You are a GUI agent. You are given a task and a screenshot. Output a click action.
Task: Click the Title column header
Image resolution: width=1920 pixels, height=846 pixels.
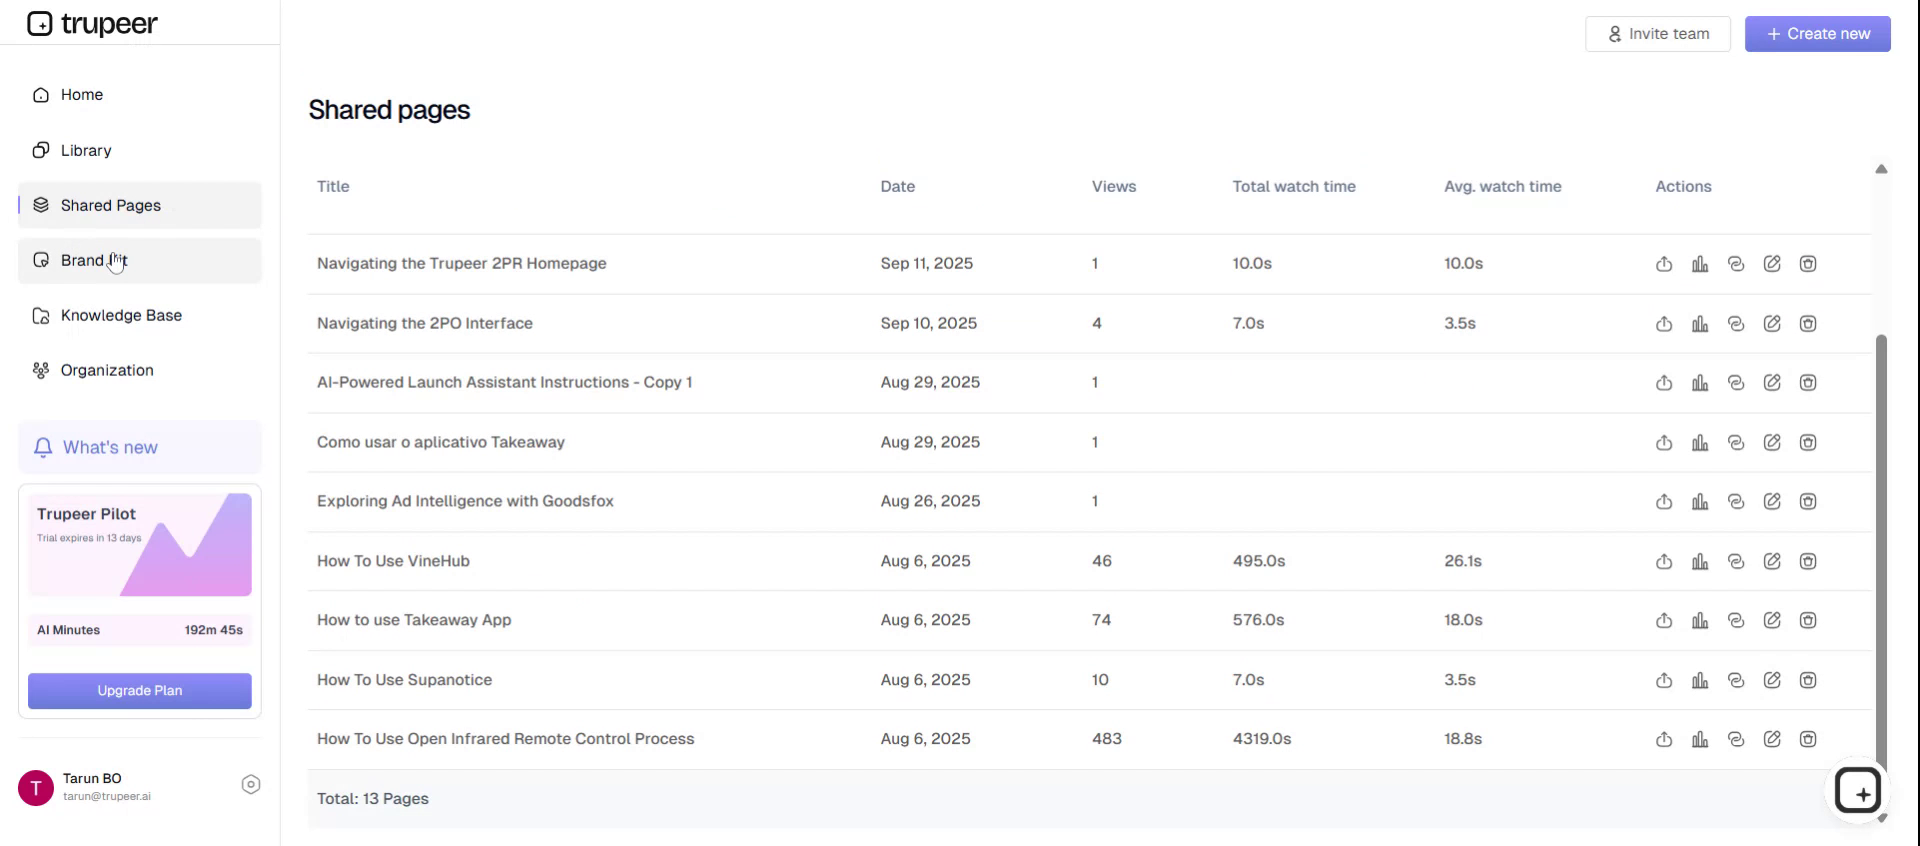point(333,187)
